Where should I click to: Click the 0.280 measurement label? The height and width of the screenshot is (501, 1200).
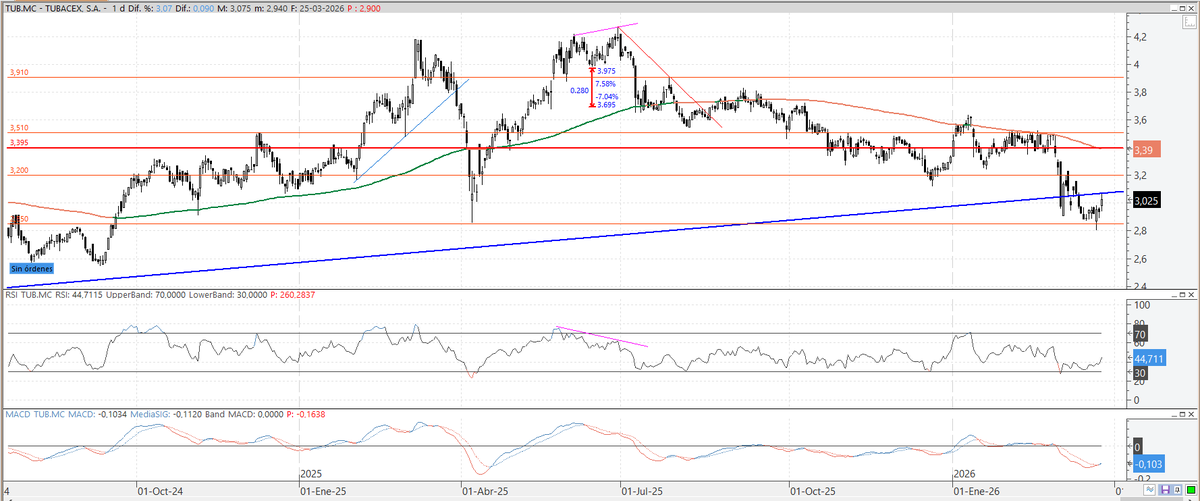(580, 91)
